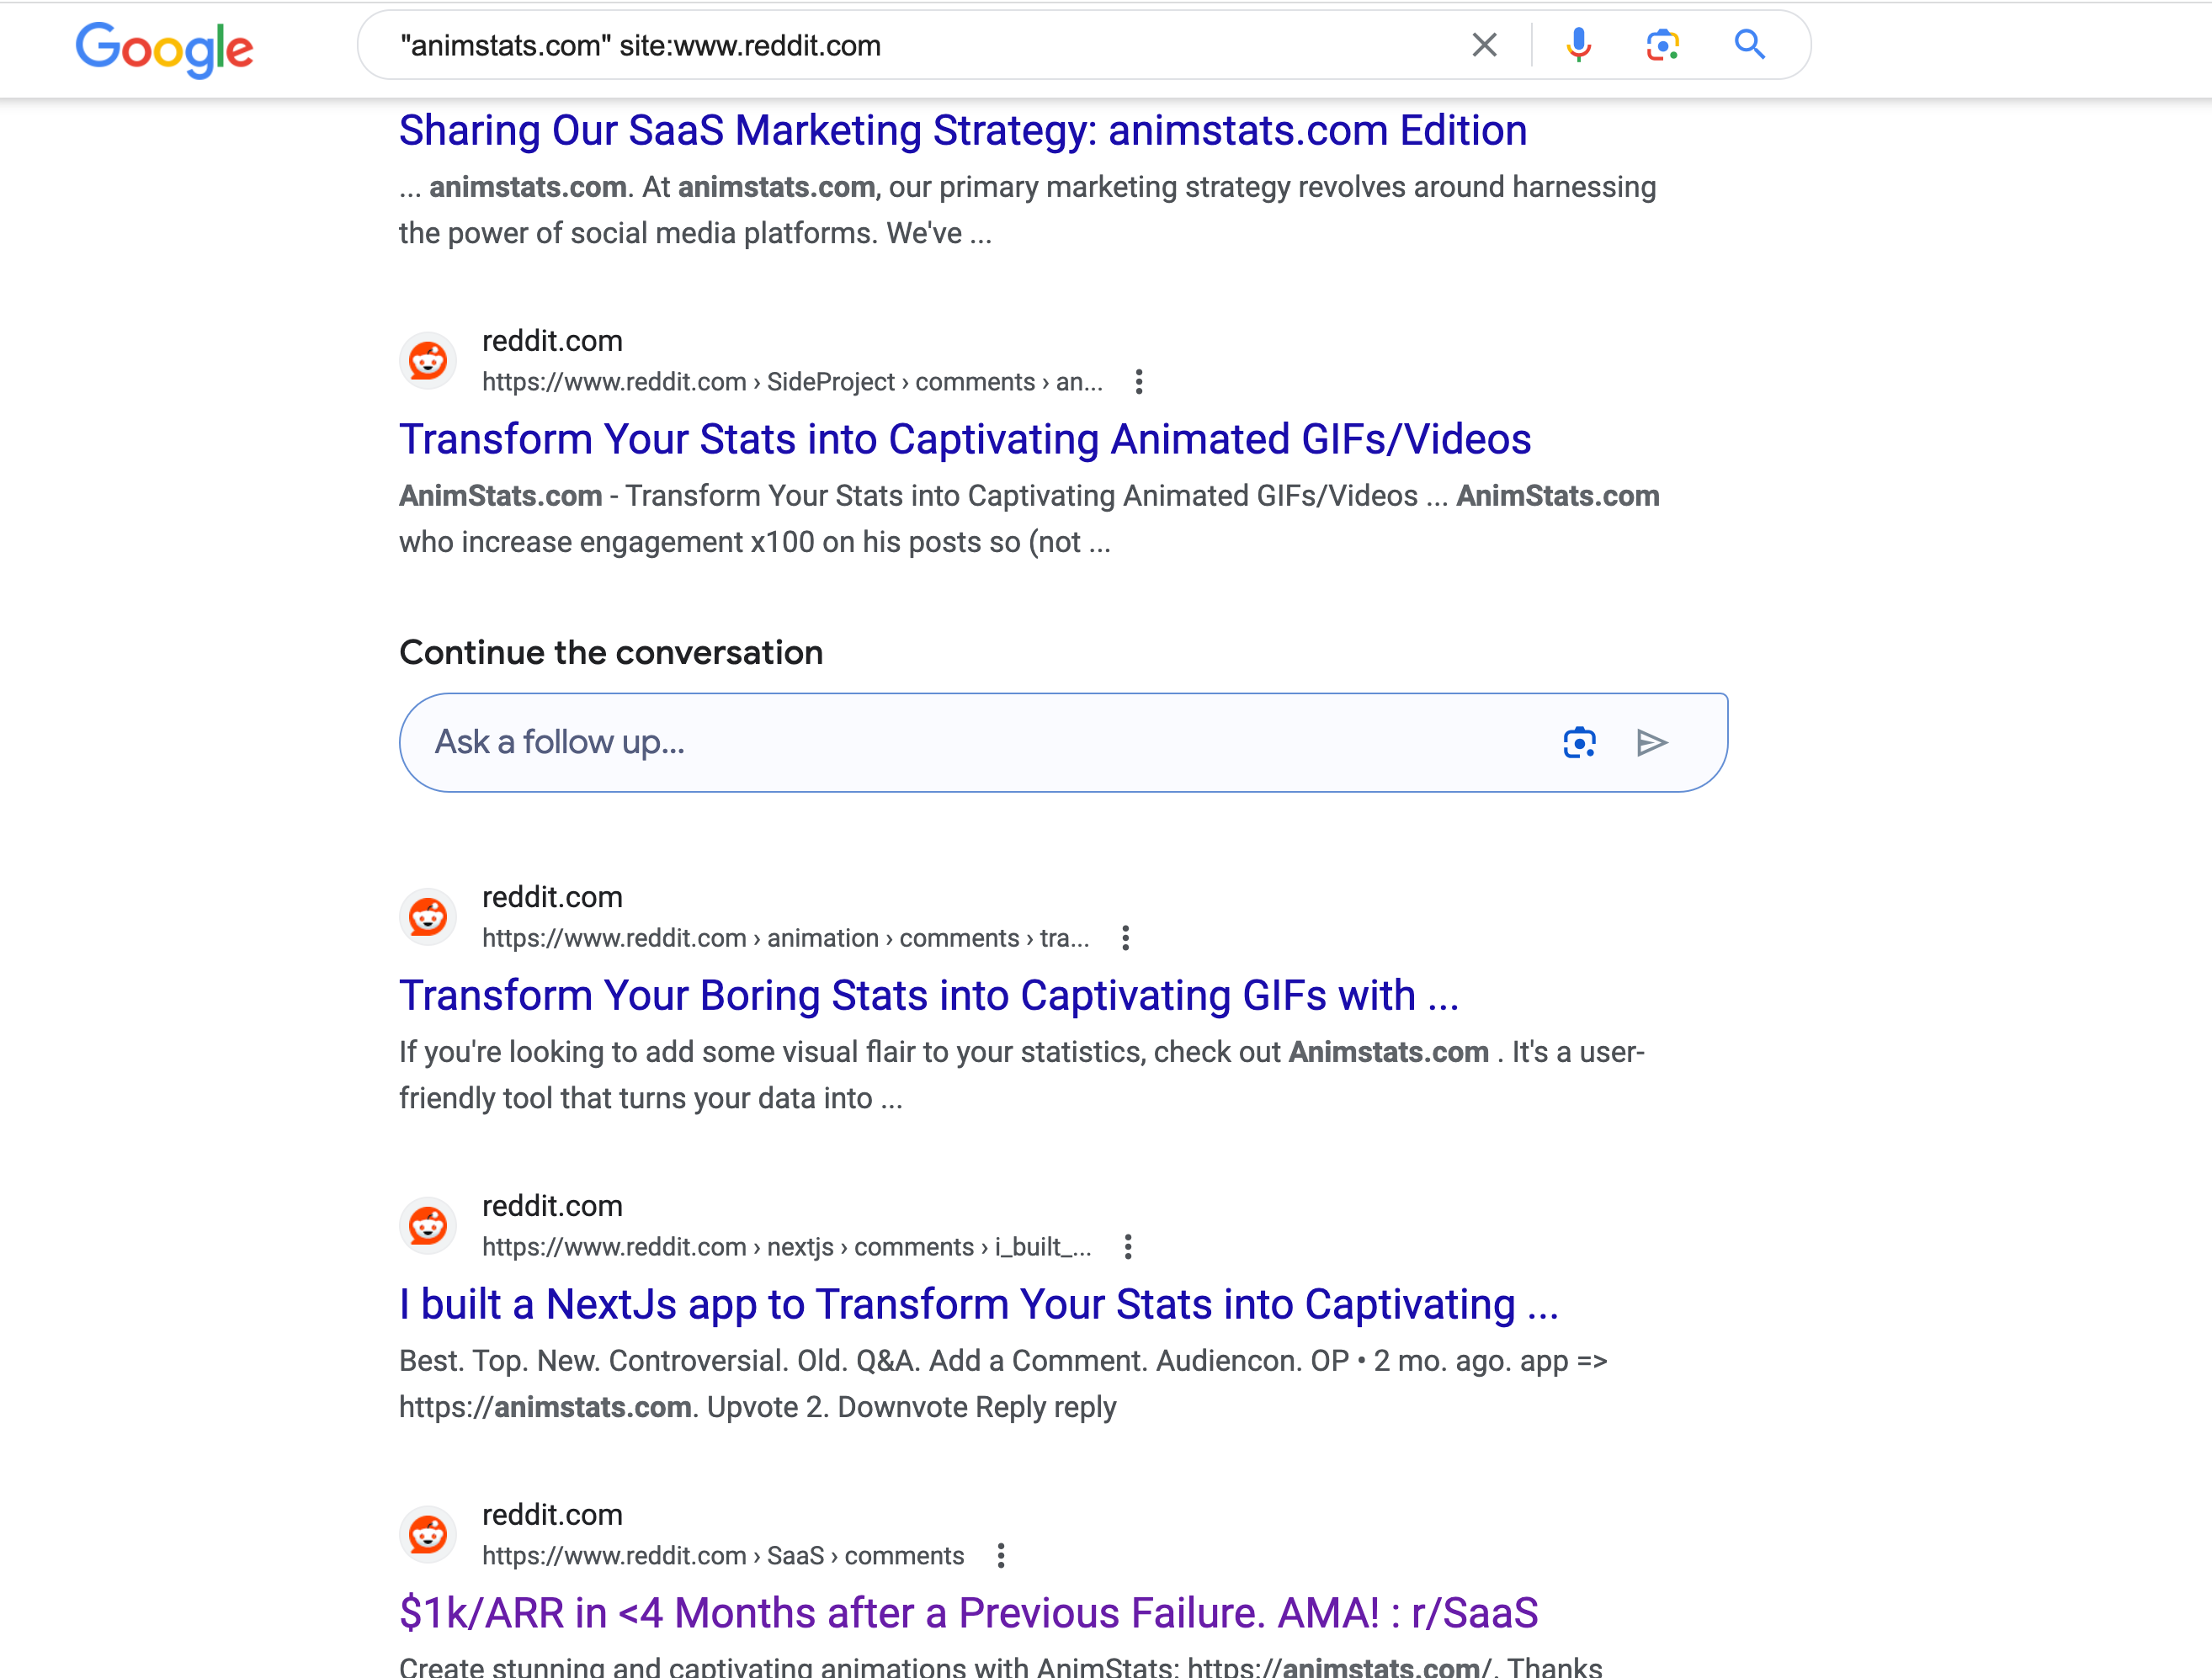Open more options for animation result

[1126, 938]
